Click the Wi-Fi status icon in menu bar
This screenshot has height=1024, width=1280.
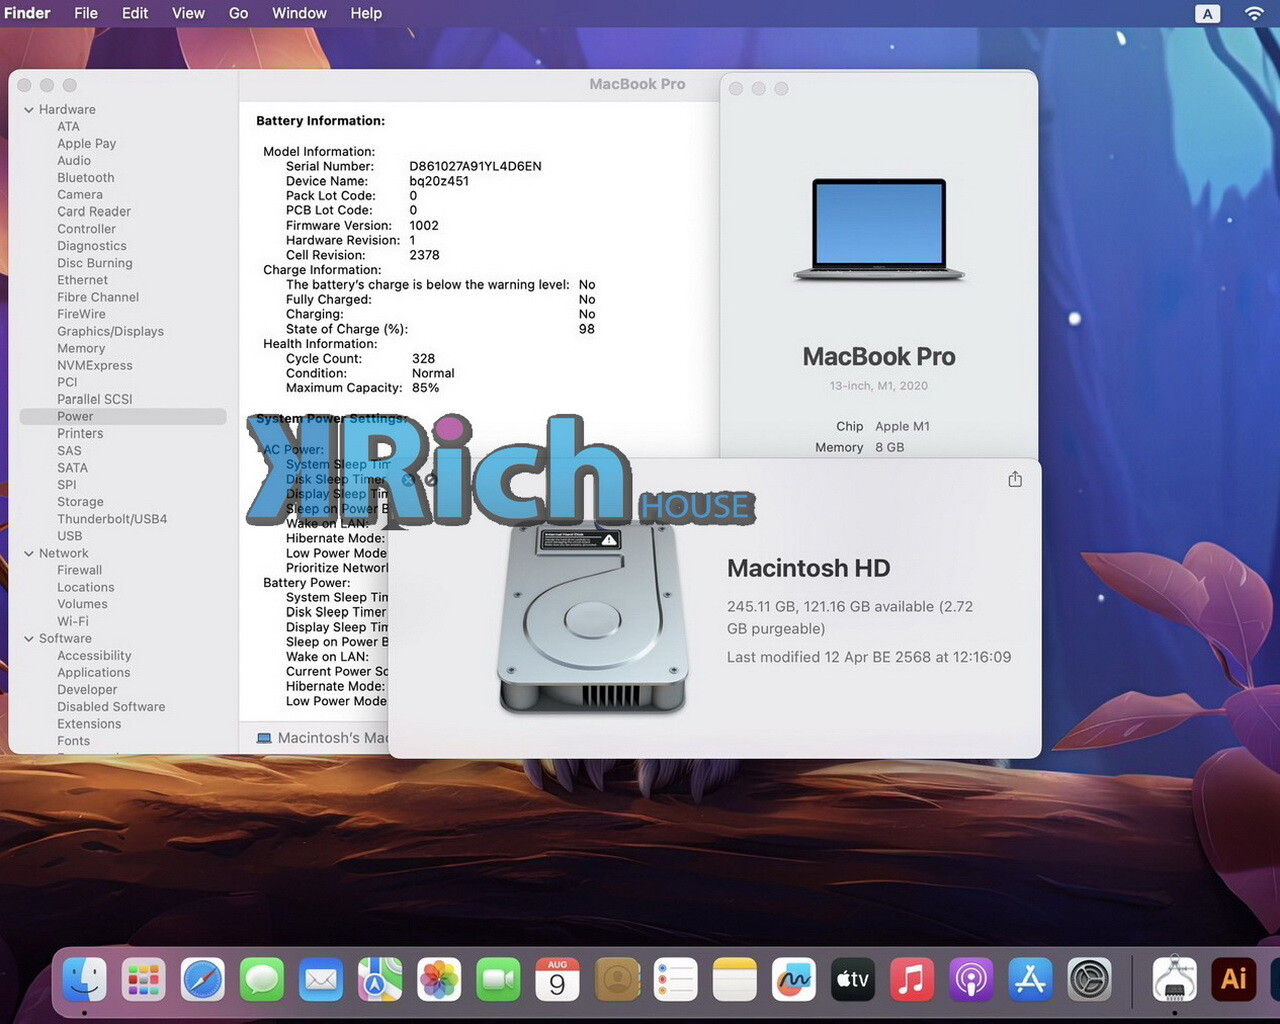[x=1253, y=13]
